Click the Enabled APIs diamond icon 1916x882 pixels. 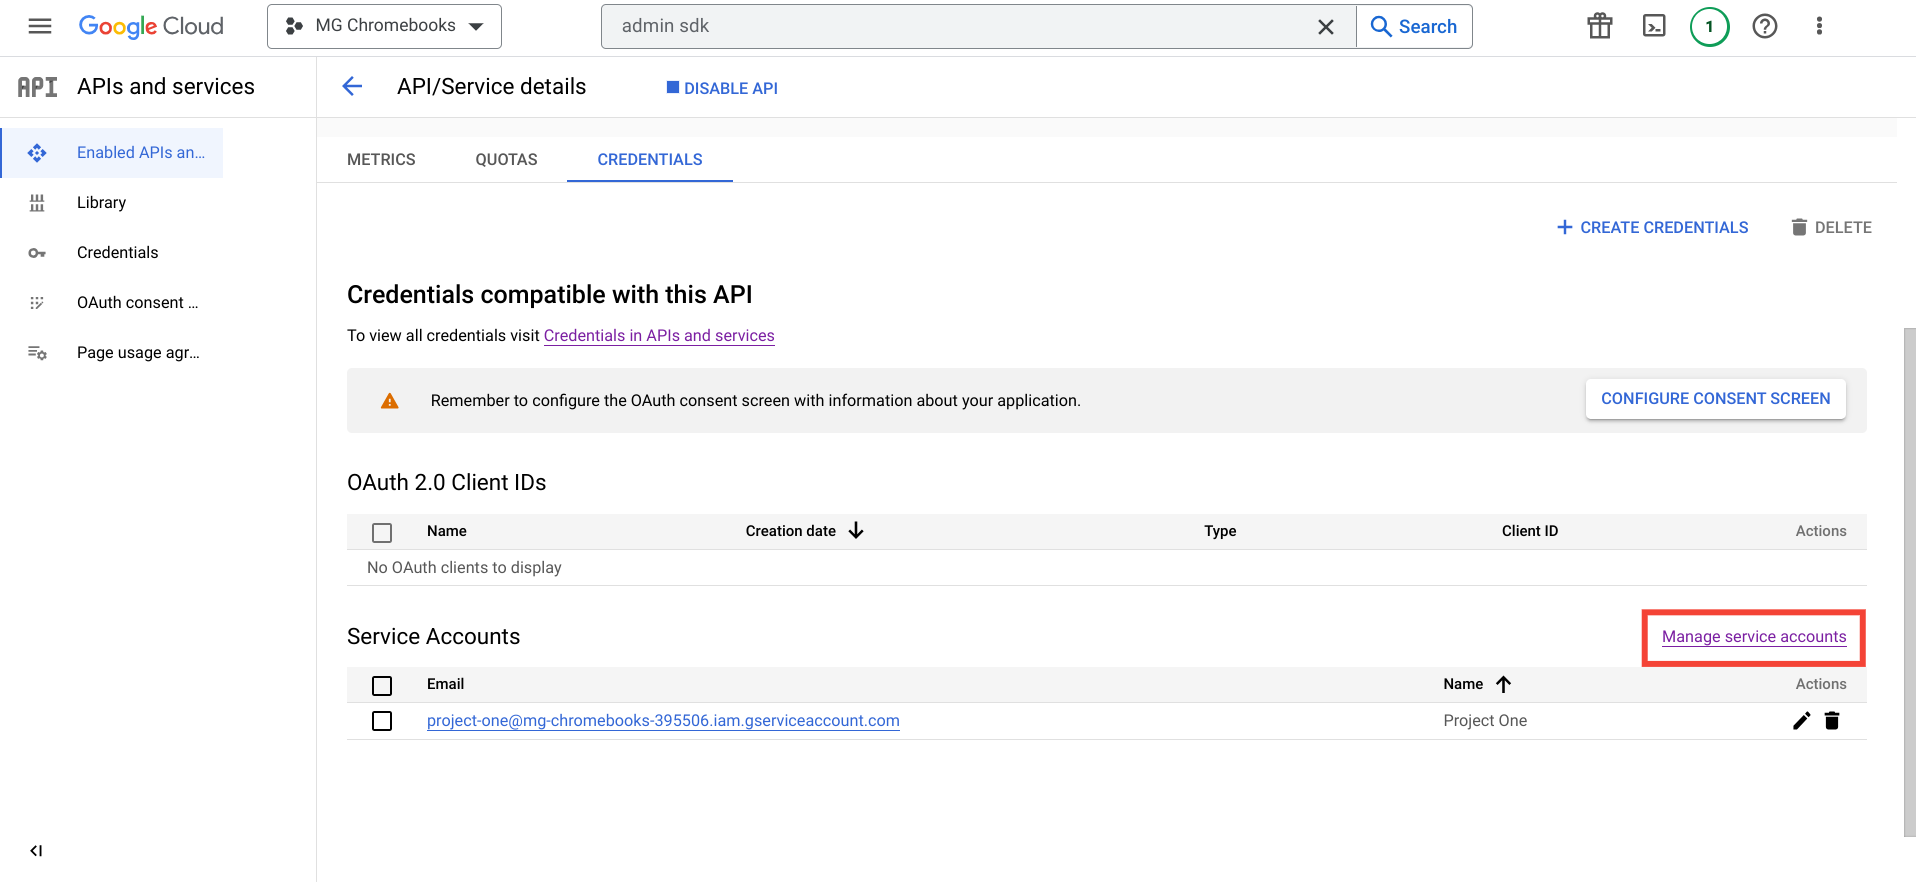coord(37,153)
